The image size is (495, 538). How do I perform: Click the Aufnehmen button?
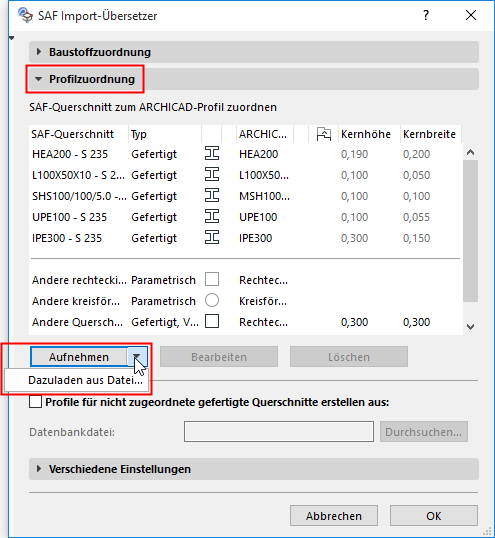pos(79,357)
